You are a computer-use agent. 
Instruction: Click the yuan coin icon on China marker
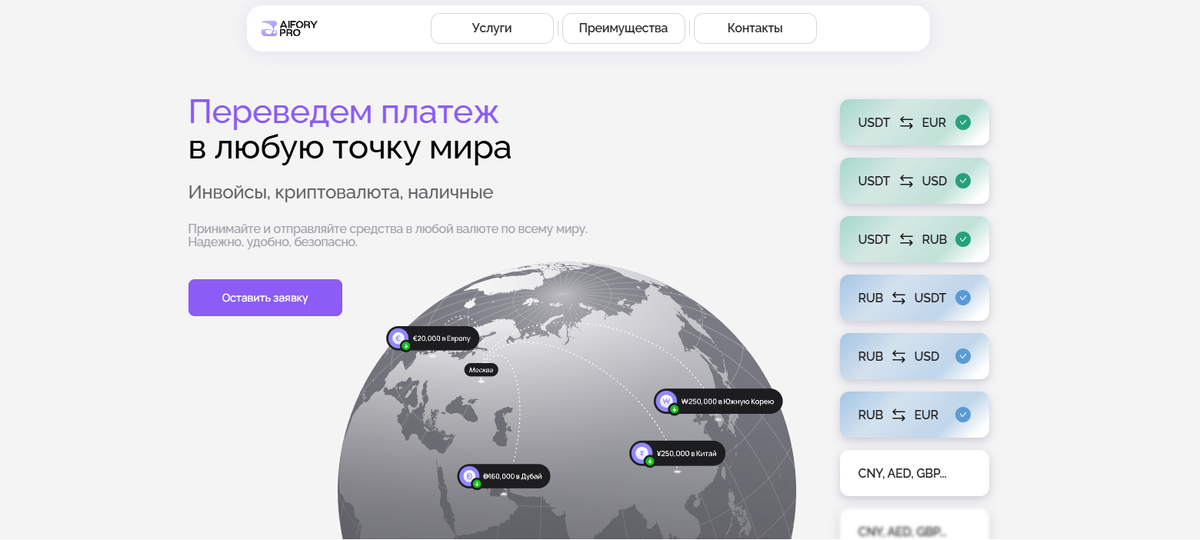pyautogui.click(x=641, y=452)
